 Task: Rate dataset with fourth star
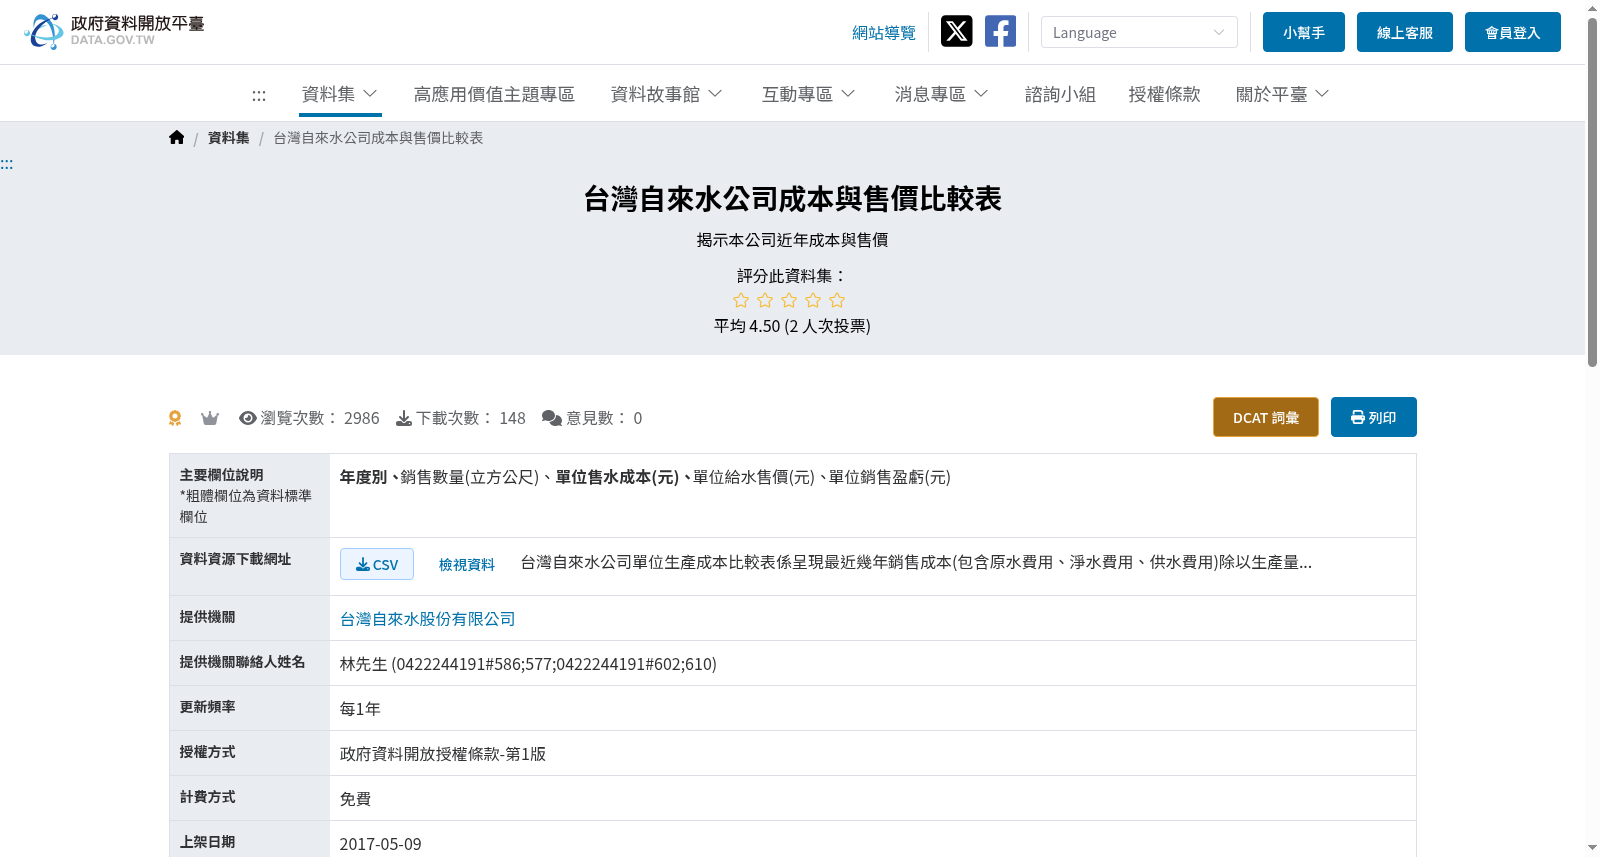pyautogui.click(x=813, y=300)
